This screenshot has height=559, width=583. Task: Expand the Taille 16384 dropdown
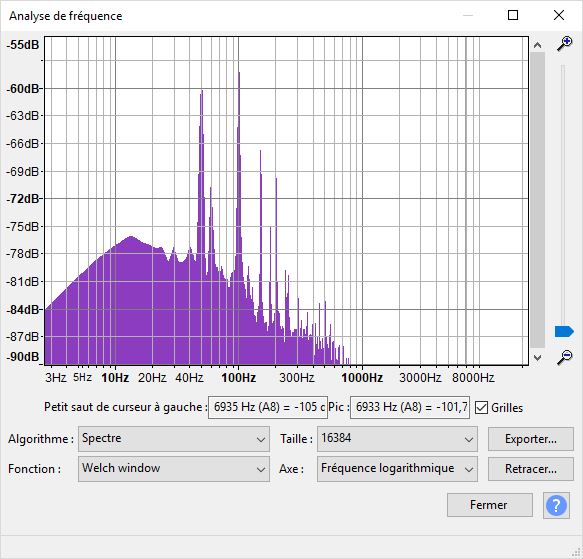coord(397,439)
